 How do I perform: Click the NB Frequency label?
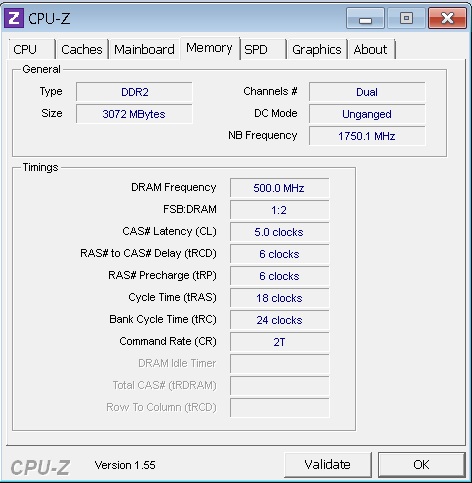coord(263,135)
